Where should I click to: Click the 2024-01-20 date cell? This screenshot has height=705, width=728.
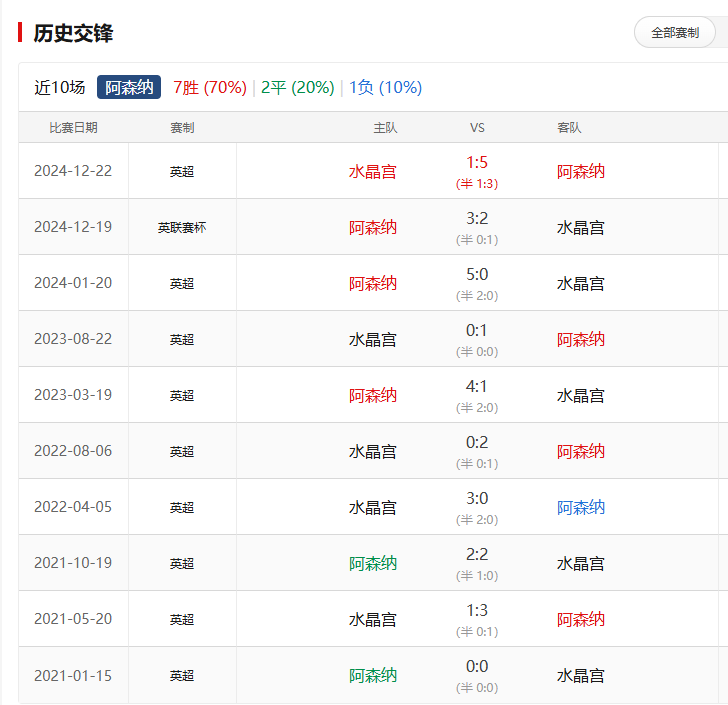click(73, 283)
